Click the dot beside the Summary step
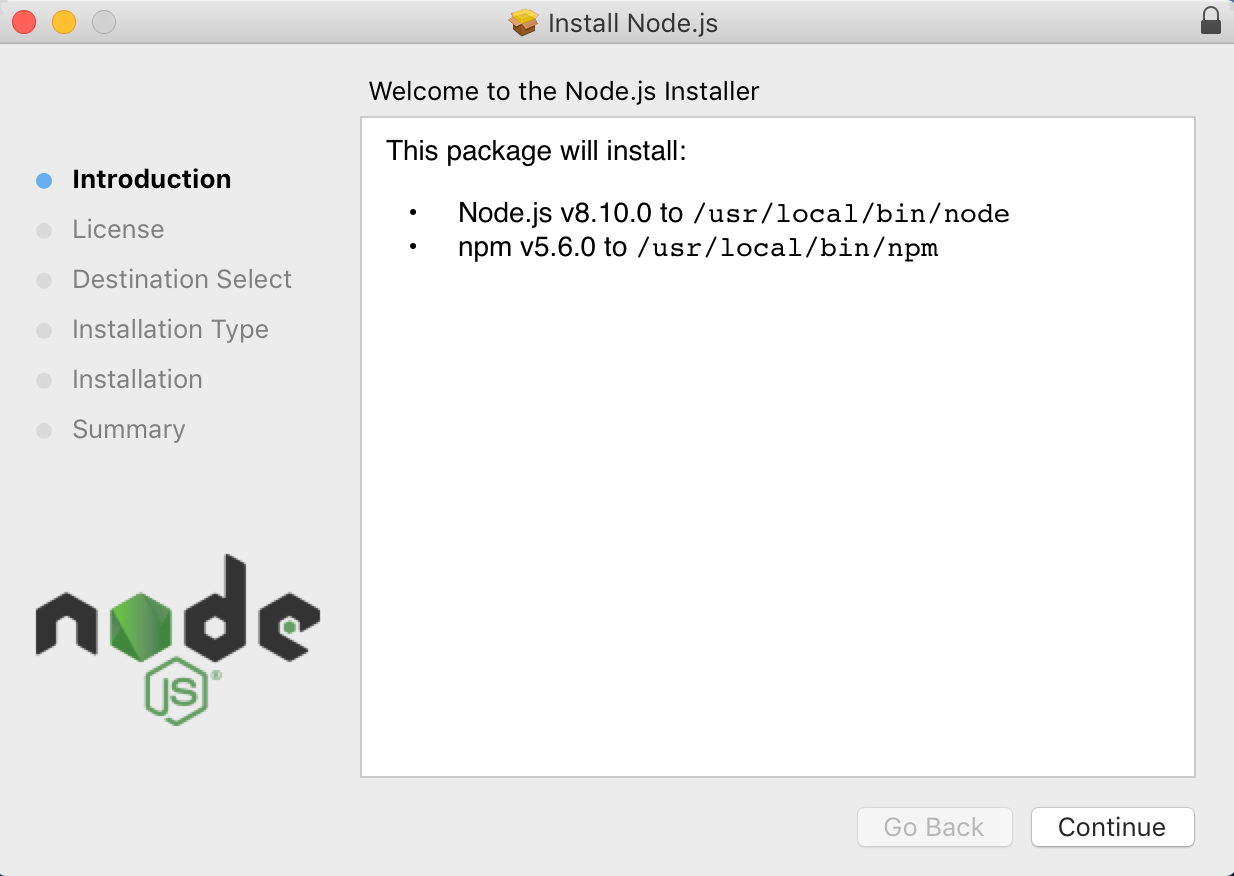Image resolution: width=1234 pixels, height=876 pixels. coord(44,429)
